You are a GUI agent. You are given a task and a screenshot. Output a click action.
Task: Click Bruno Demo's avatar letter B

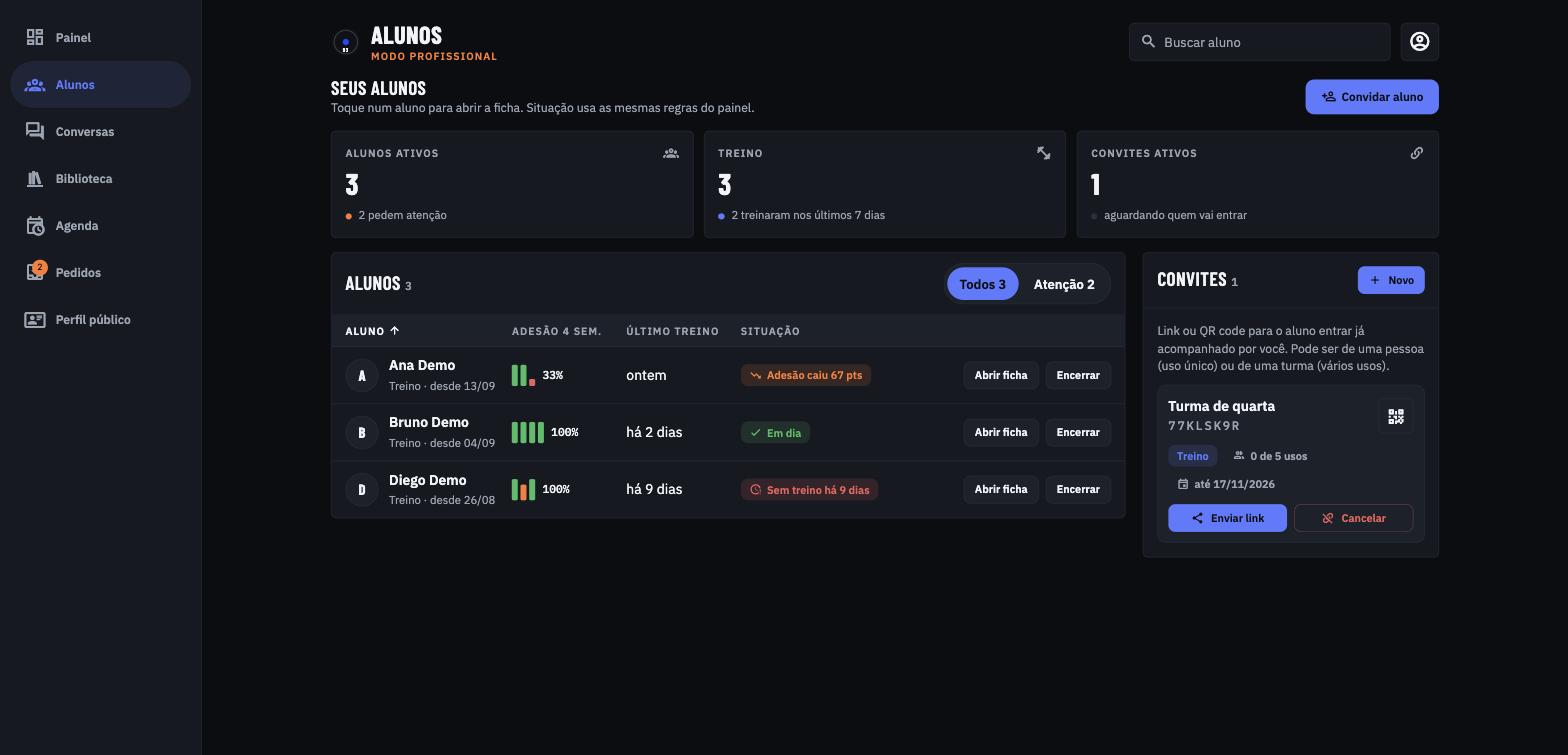pyautogui.click(x=362, y=433)
